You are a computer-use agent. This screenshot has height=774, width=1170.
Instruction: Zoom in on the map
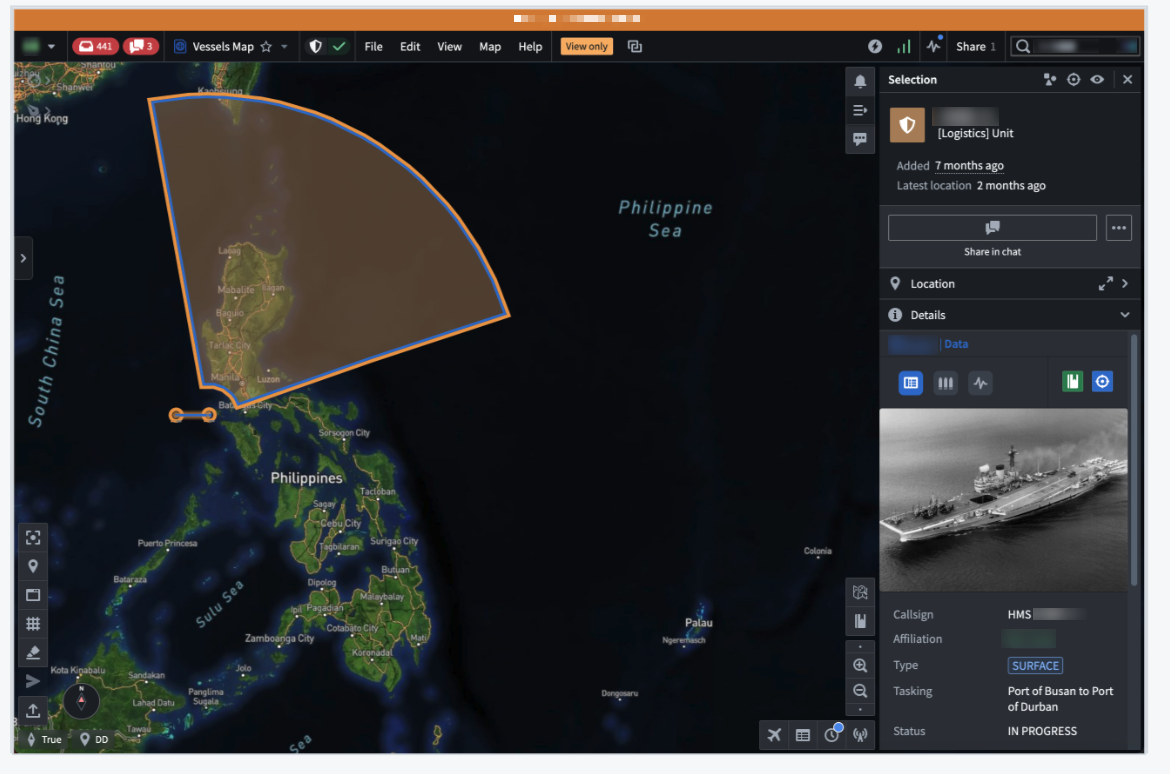pos(860,665)
